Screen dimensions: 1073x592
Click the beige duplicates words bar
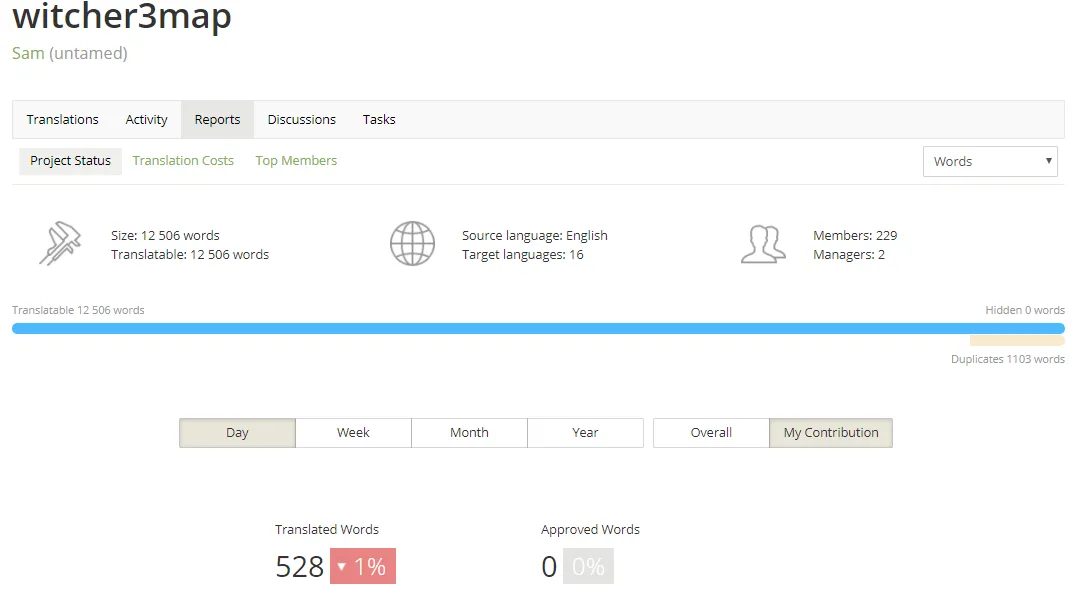(1017, 341)
